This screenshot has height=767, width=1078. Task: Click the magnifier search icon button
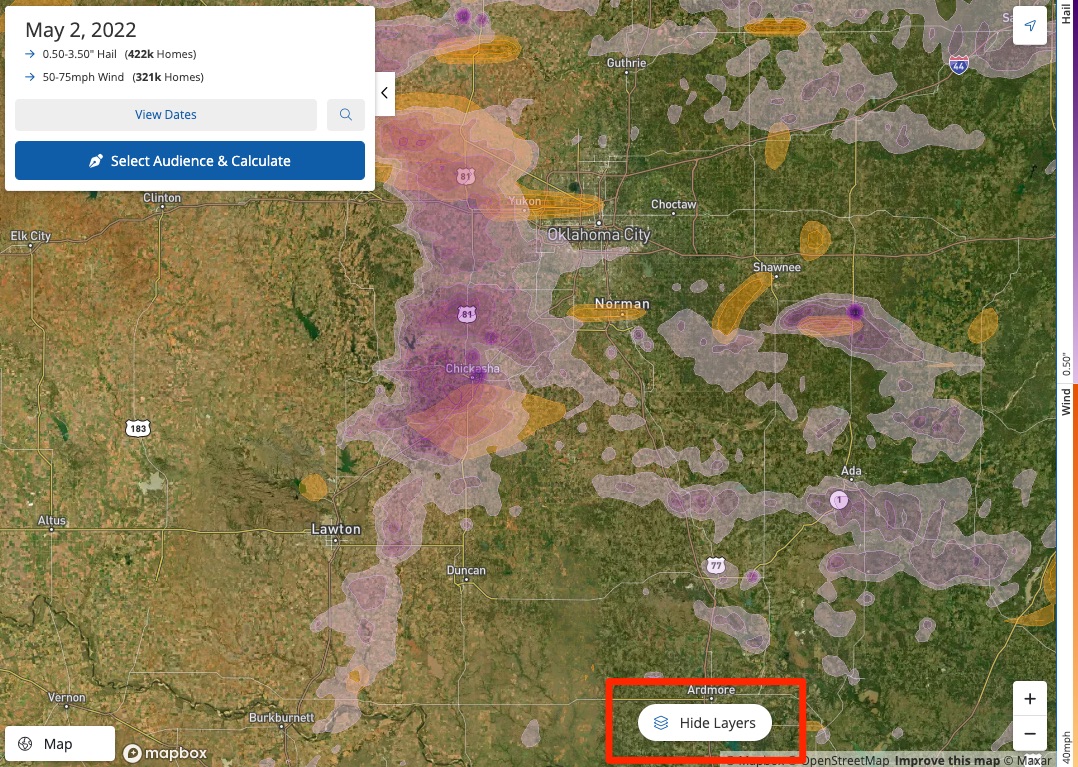tap(346, 115)
